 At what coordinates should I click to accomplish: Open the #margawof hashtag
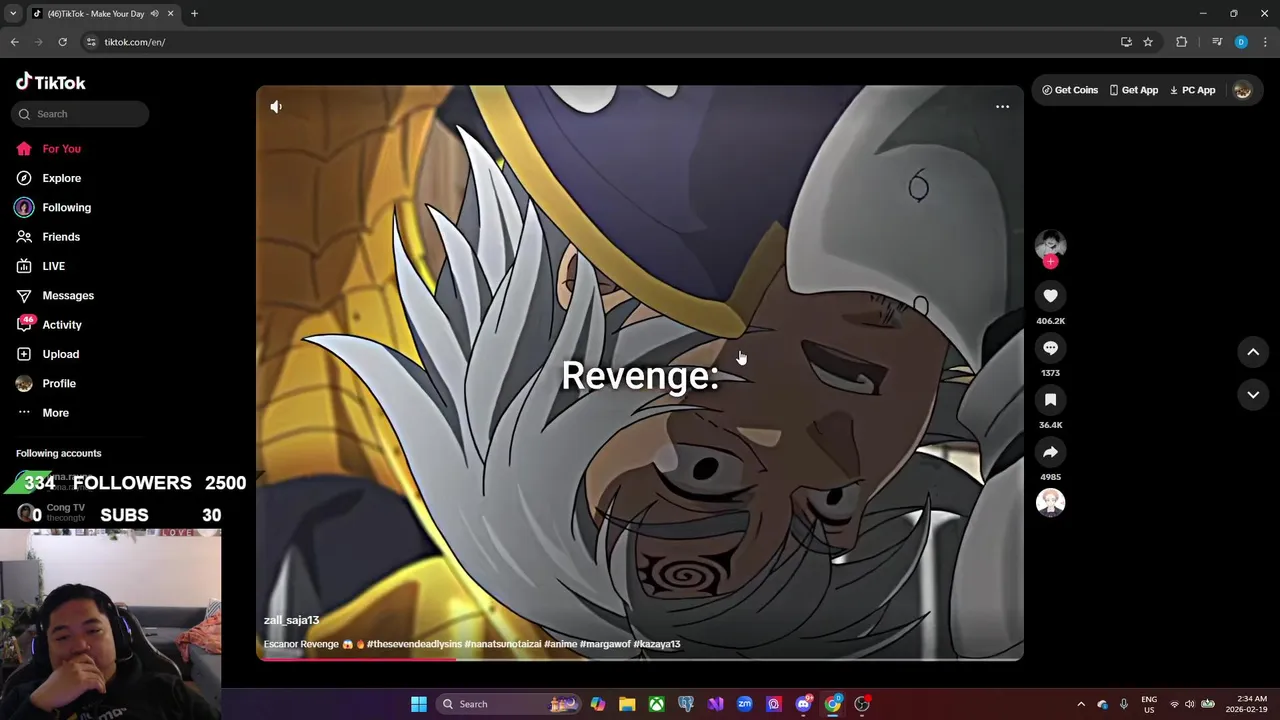605,644
